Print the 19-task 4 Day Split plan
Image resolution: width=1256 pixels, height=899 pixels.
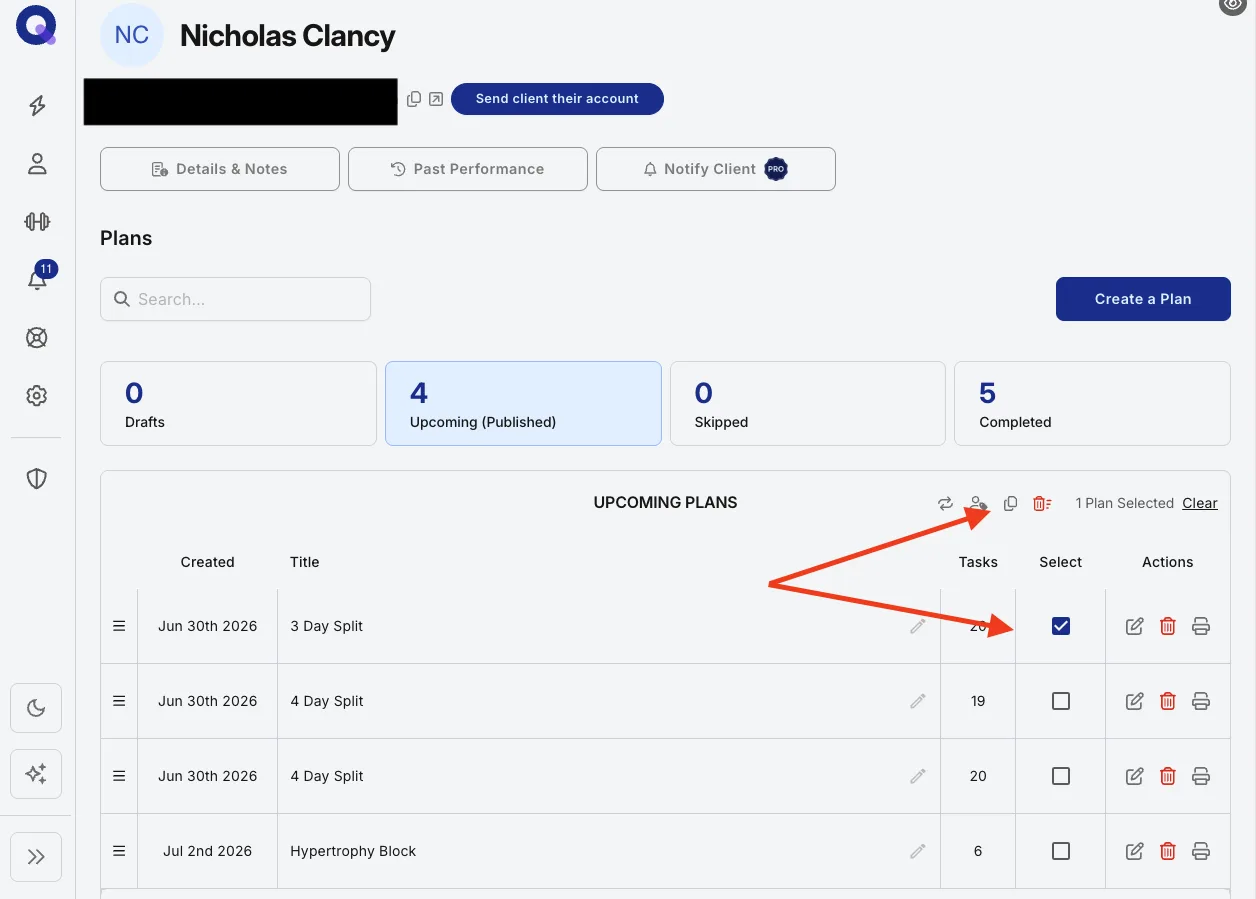(1201, 701)
